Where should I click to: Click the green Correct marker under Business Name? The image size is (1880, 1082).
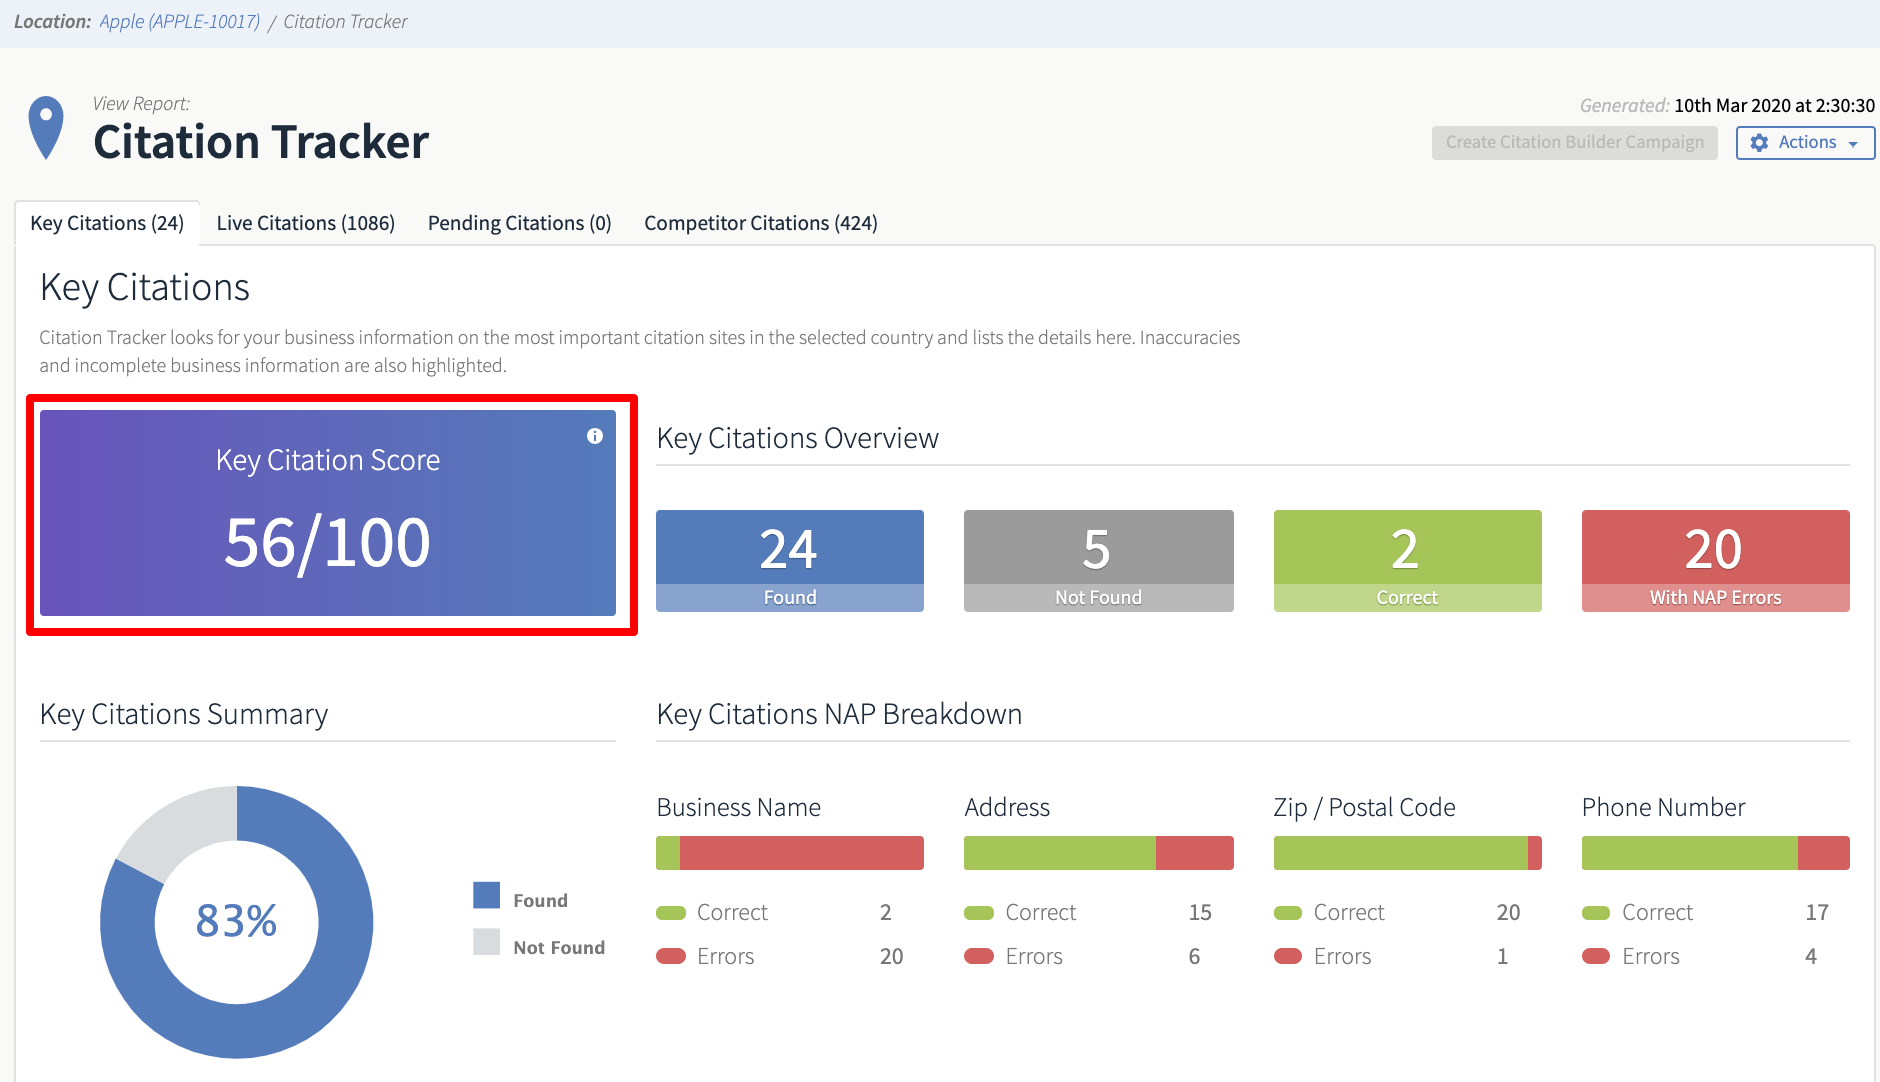click(x=671, y=913)
